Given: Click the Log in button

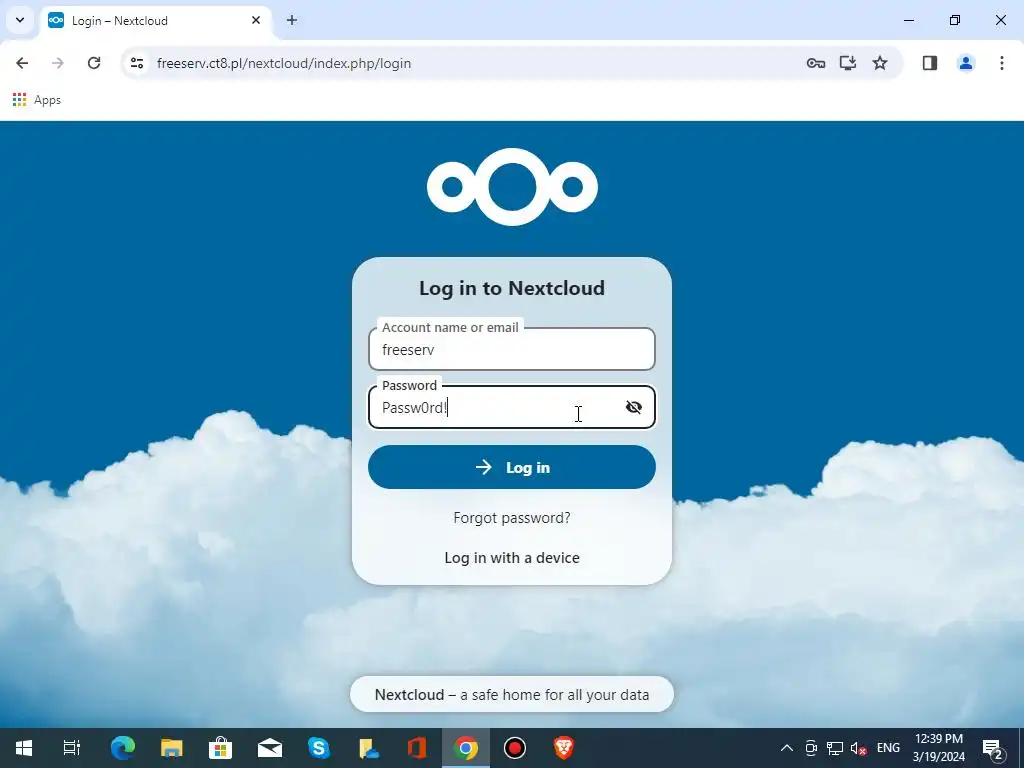Looking at the screenshot, I should pyautogui.click(x=511, y=467).
